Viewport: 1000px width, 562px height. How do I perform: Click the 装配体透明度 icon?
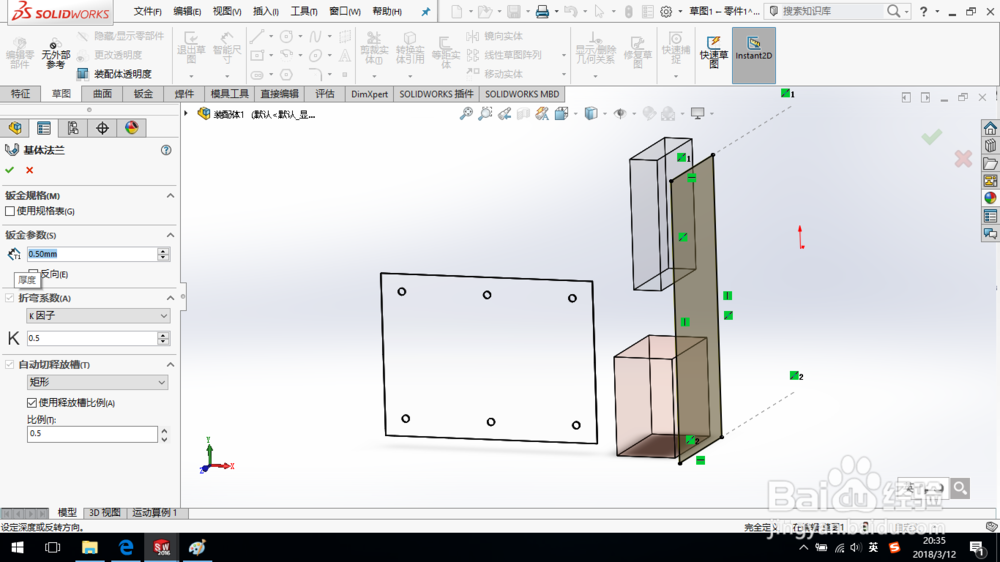(82, 74)
